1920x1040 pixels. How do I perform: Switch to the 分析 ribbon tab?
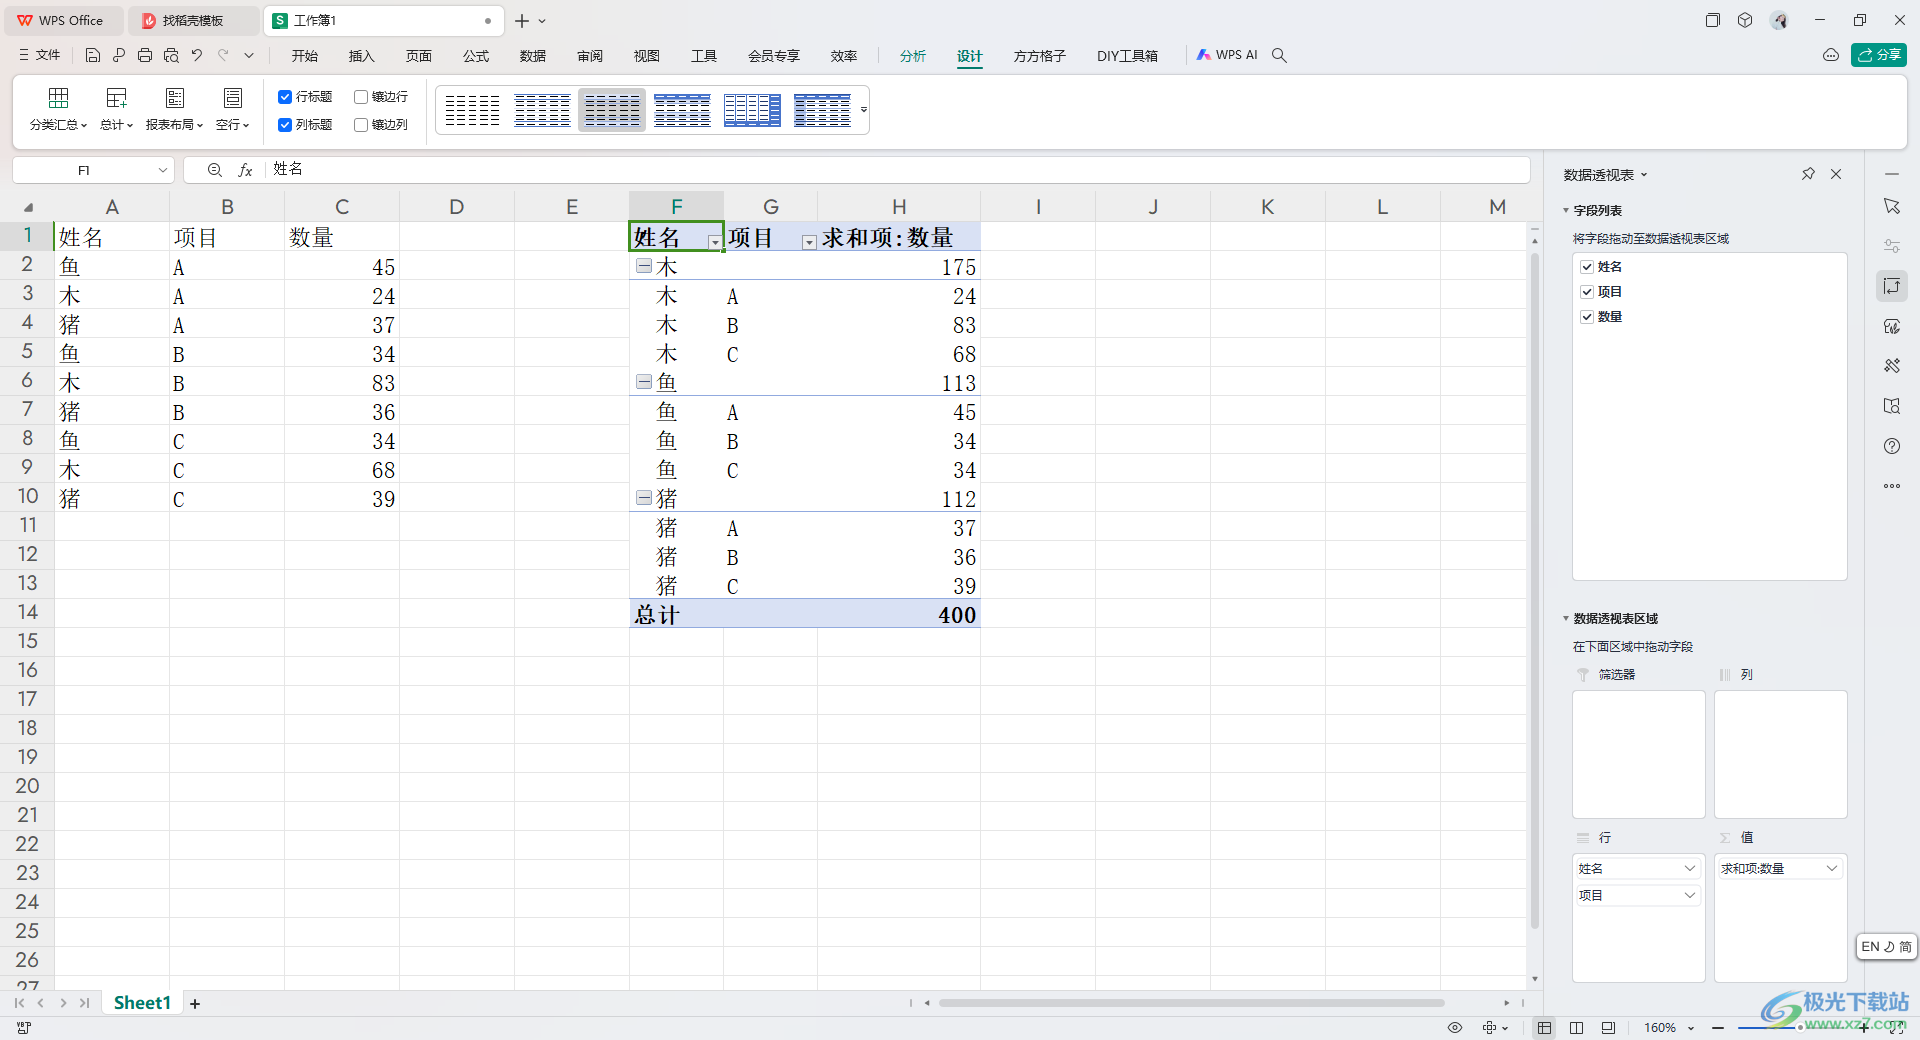913,56
